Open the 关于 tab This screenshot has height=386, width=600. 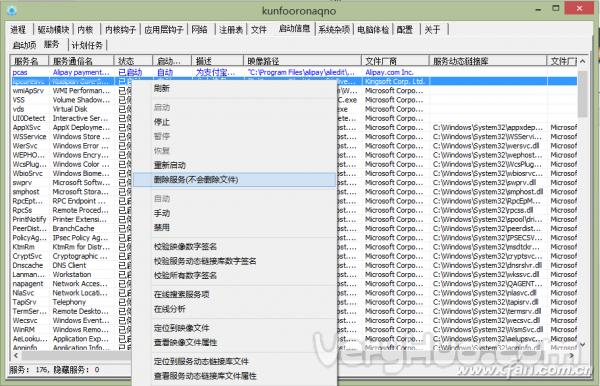(x=432, y=29)
